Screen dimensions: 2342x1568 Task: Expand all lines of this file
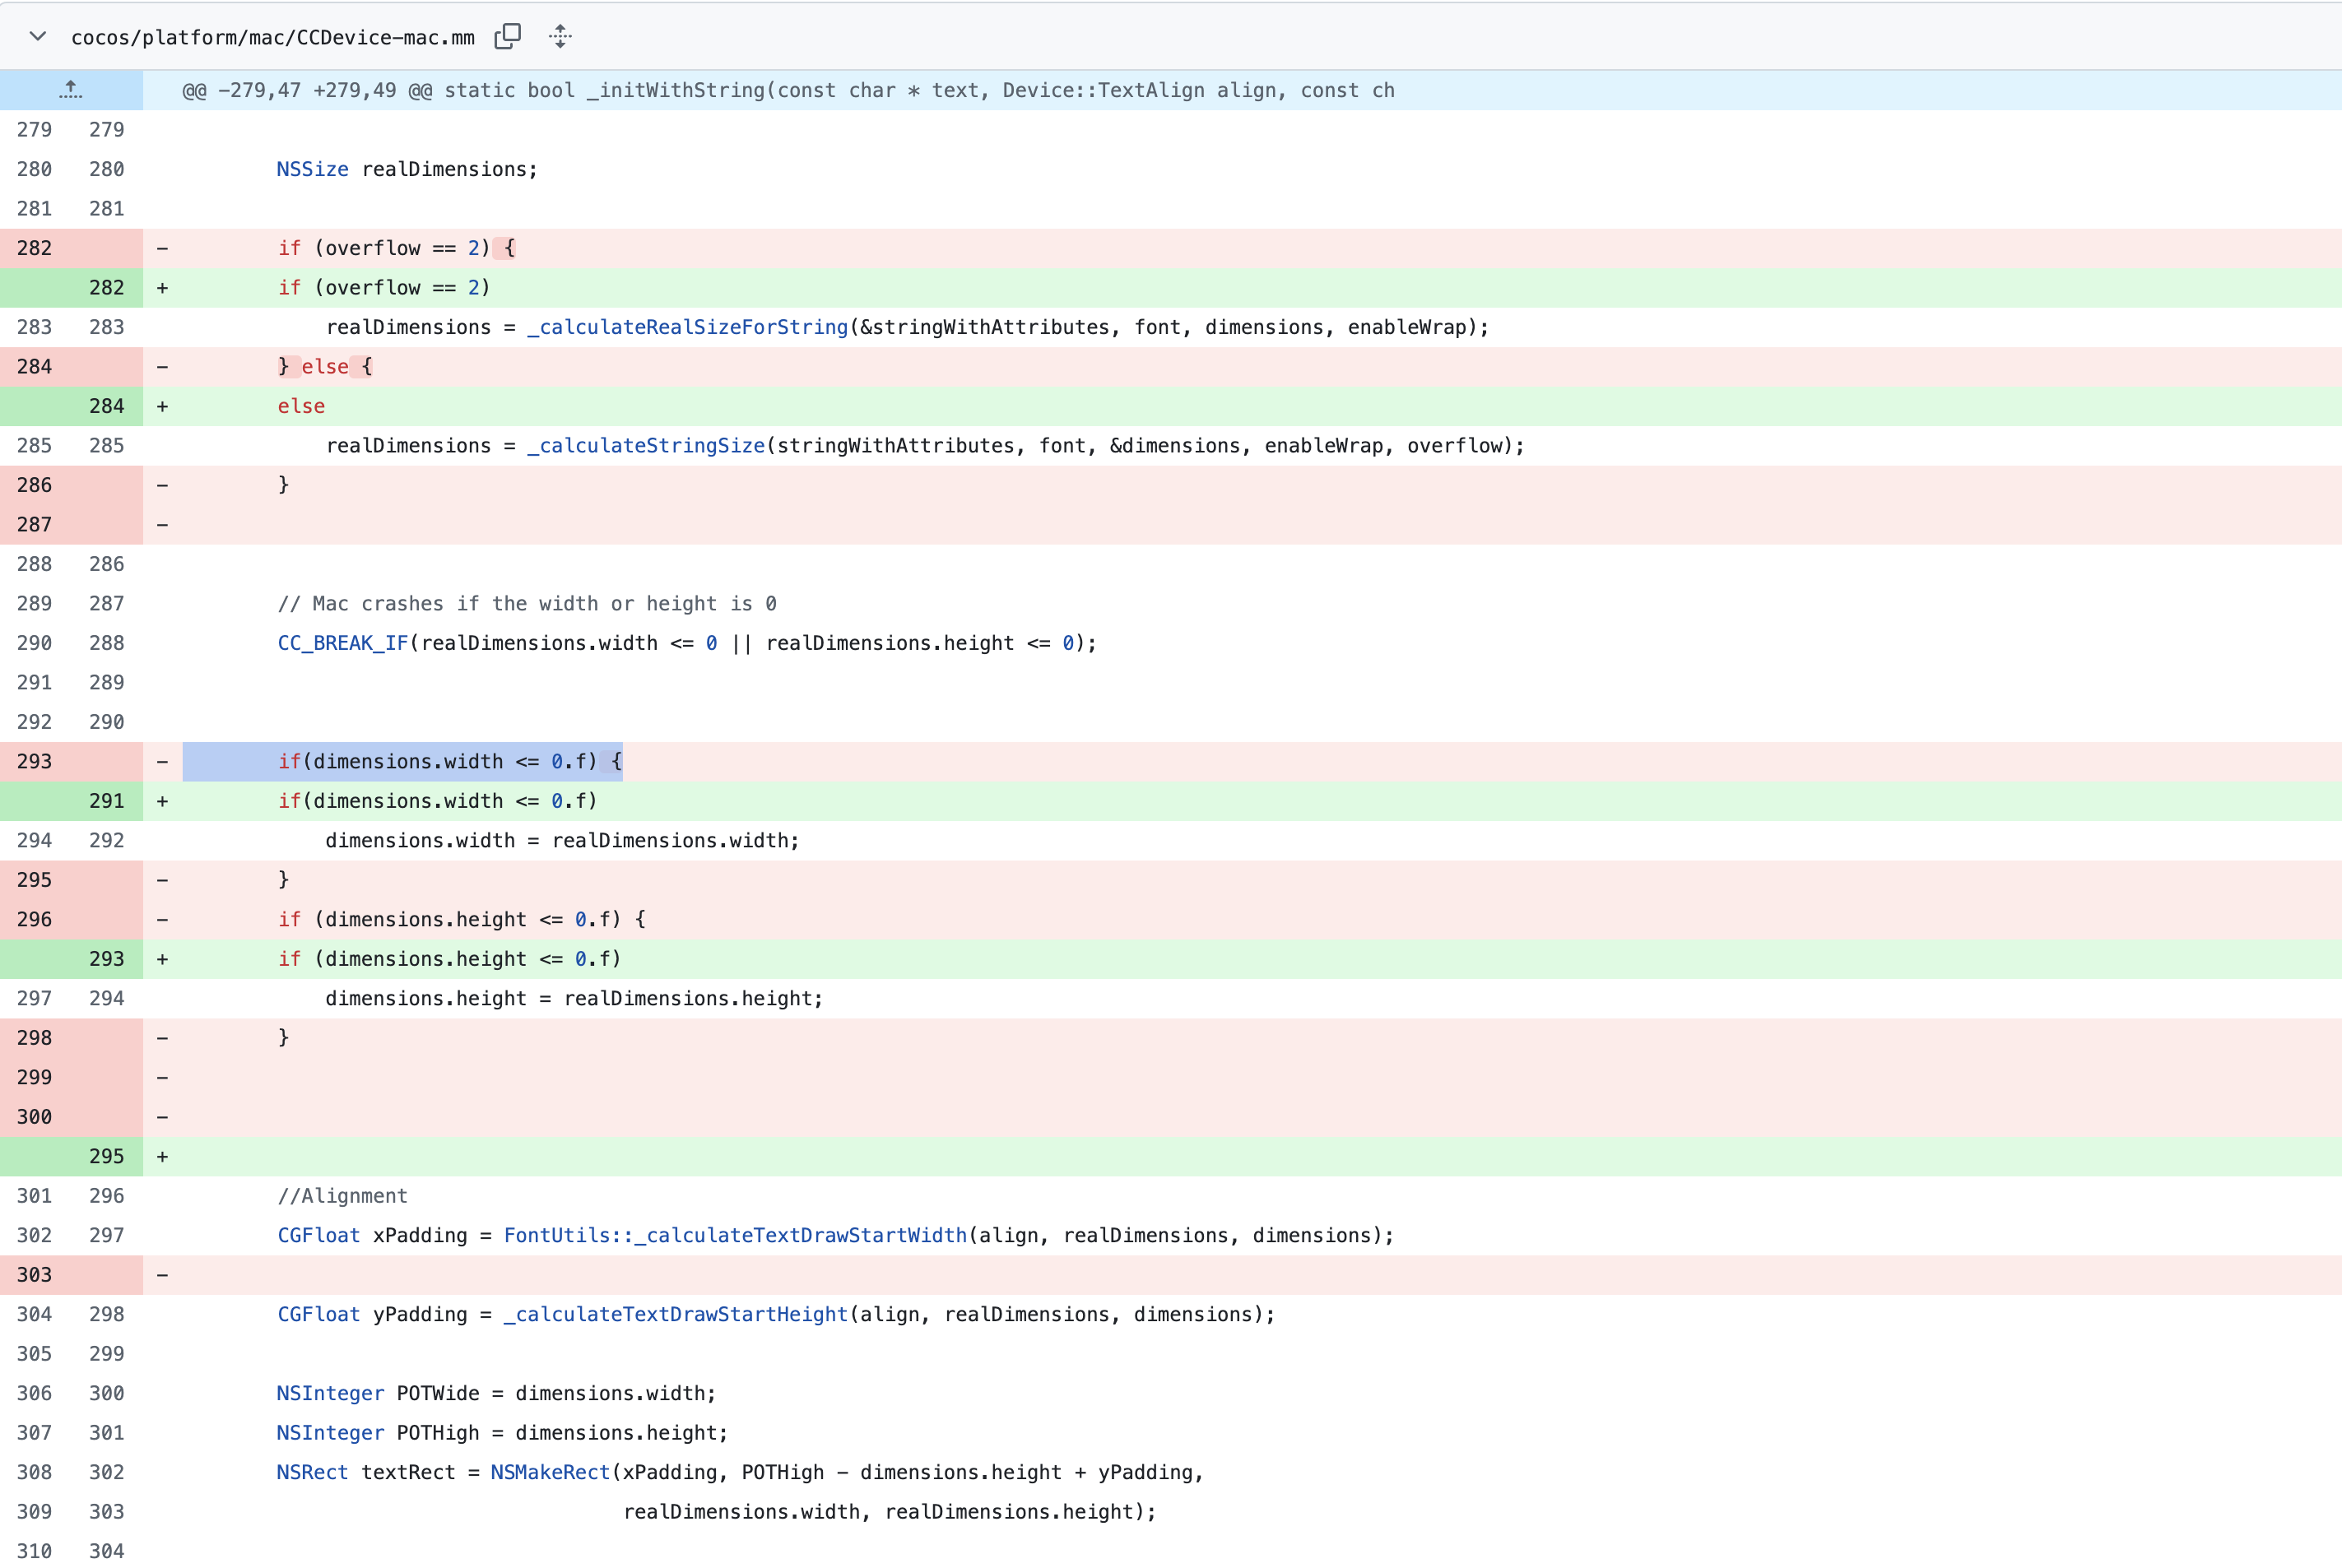(x=560, y=36)
